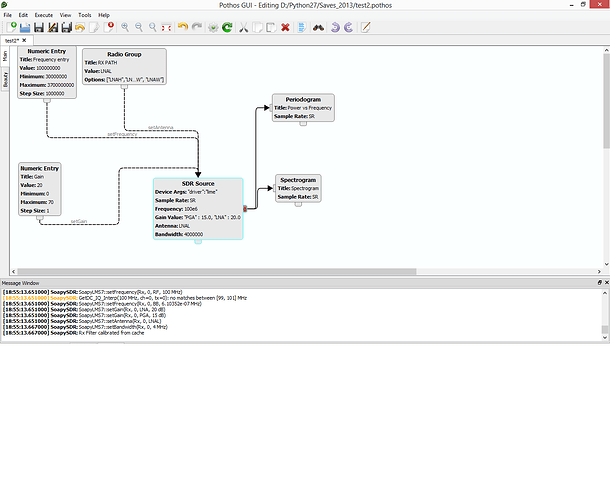This screenshot has height=500, width=610.
Task: Click the gear icon in the toolbar
Action: (212, 27)
